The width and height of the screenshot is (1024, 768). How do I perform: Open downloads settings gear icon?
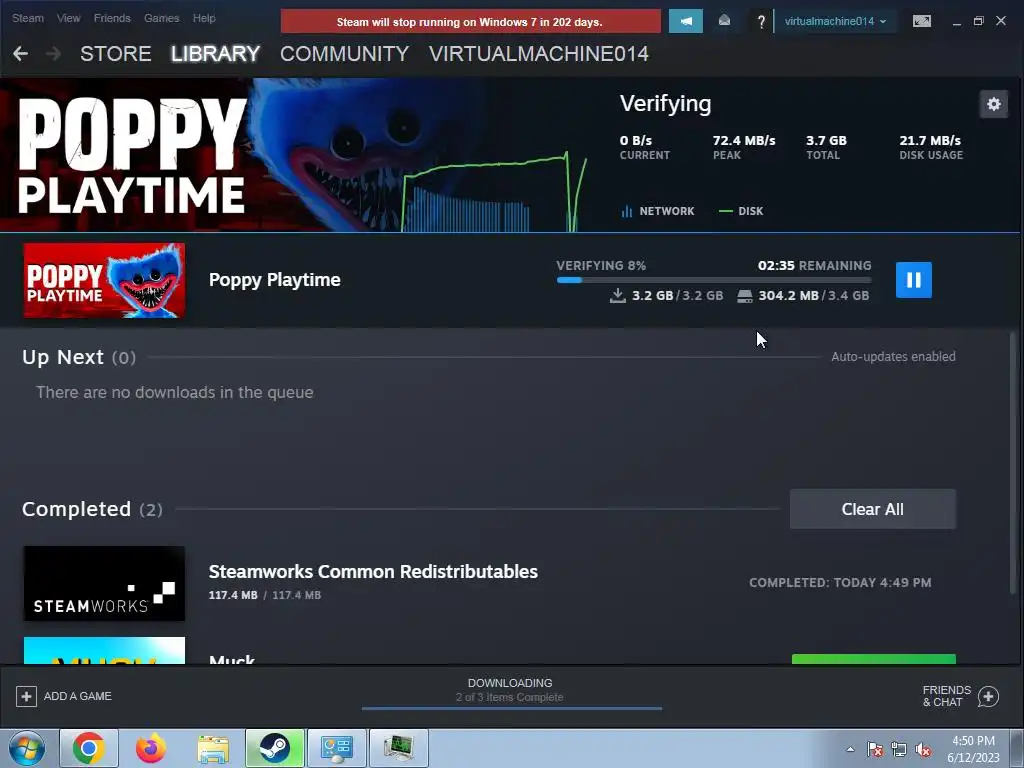pos(993,104)
